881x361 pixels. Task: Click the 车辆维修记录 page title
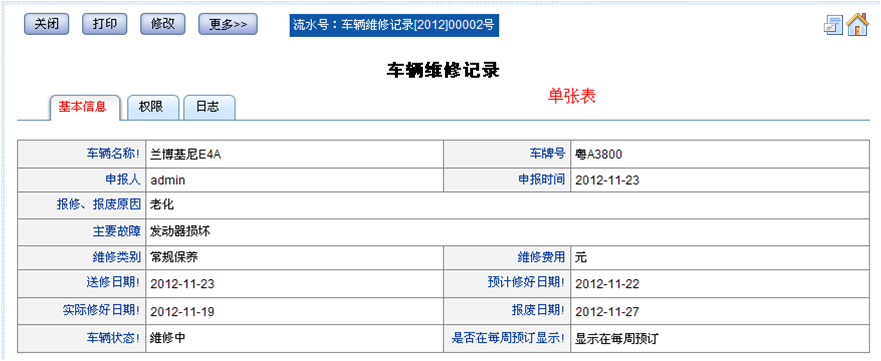coord(443,71)
